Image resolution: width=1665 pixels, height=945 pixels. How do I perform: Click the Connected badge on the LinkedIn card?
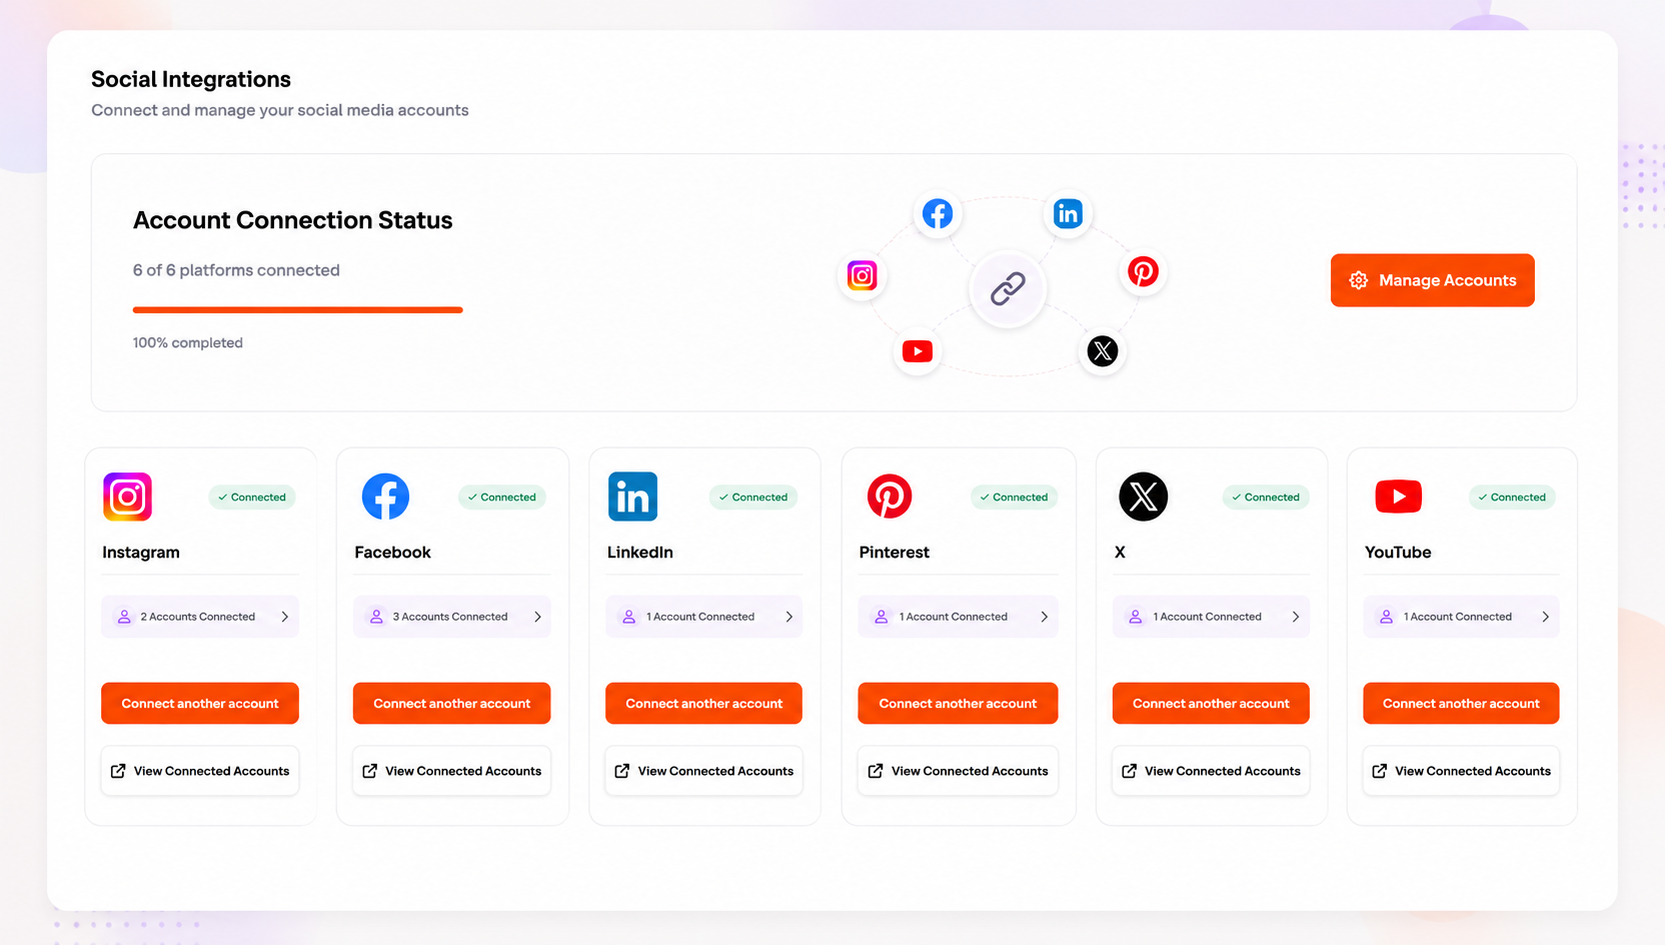(753, 497)
